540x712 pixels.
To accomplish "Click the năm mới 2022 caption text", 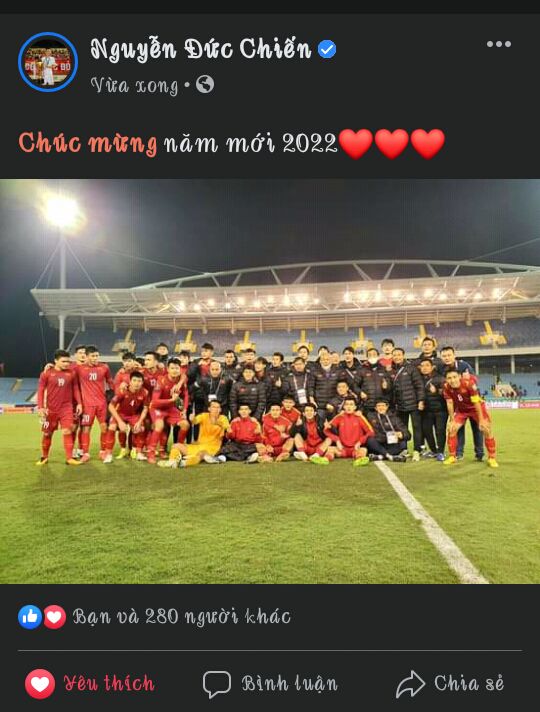I will point(251,143).
